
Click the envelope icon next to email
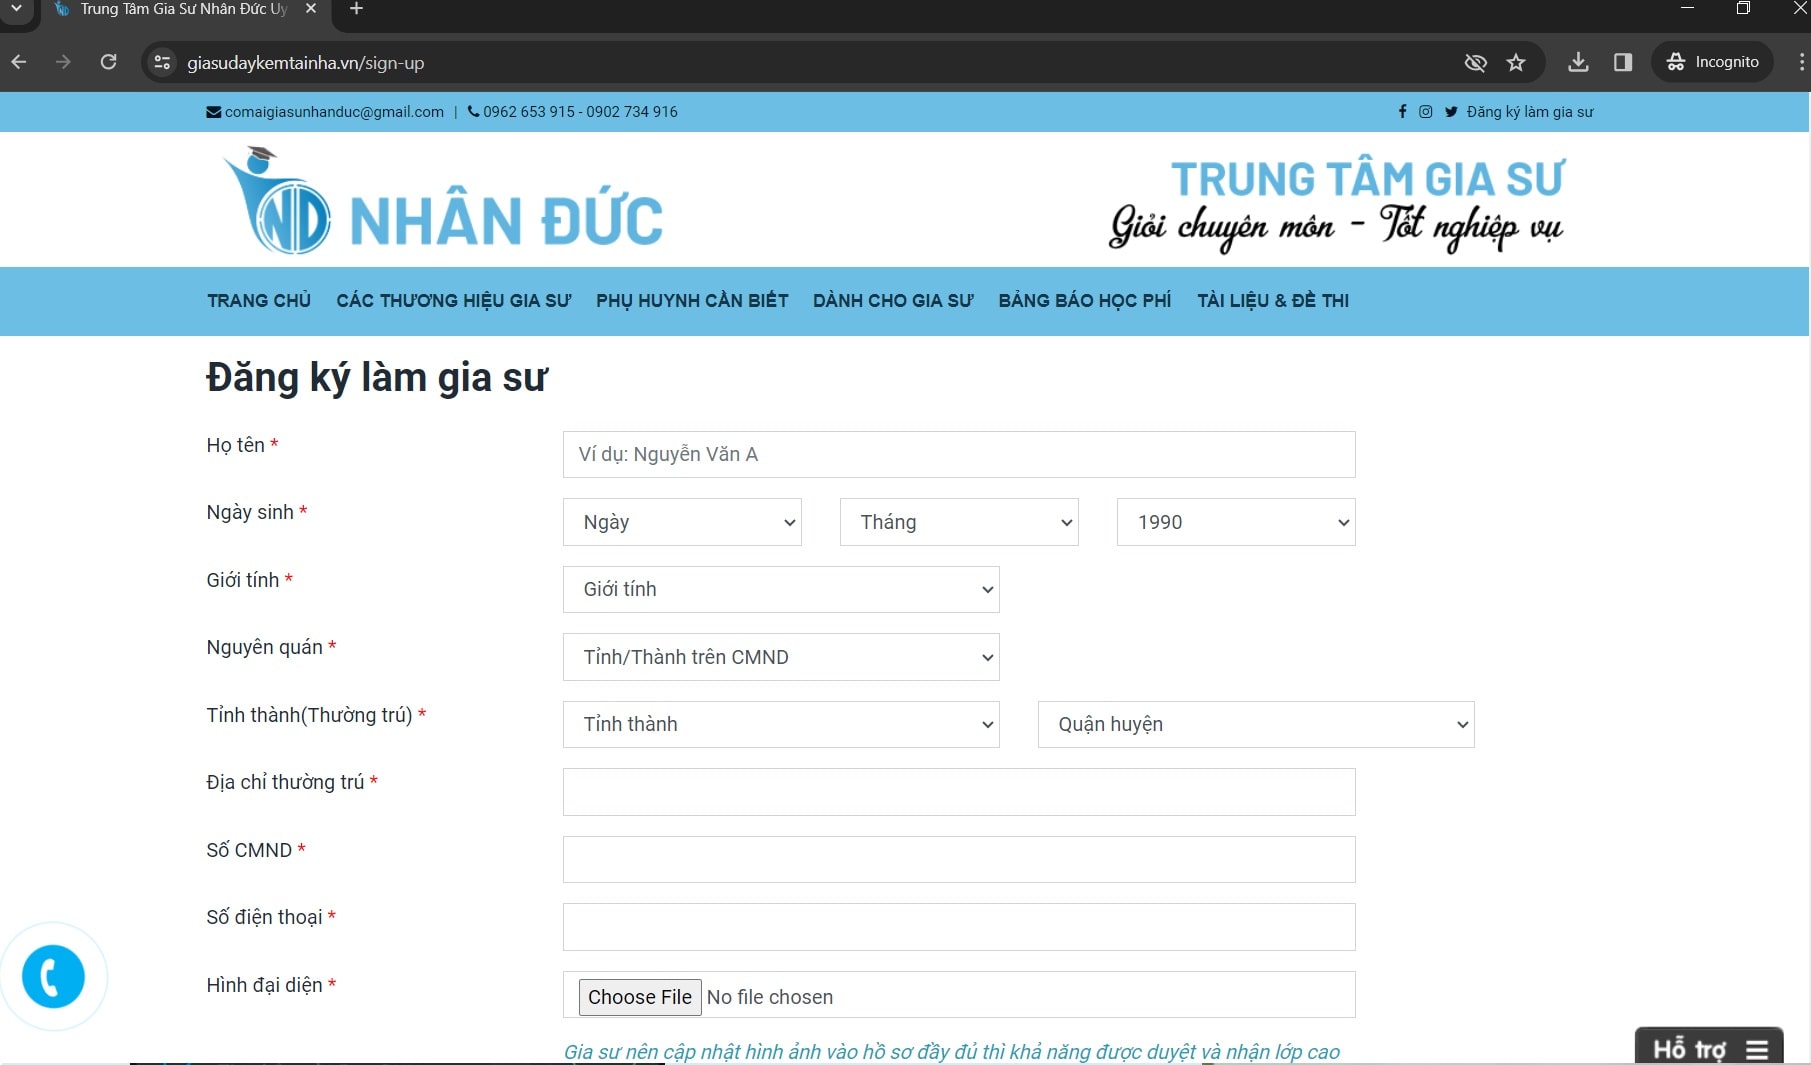pyautogui.click(x=213, y=111)
